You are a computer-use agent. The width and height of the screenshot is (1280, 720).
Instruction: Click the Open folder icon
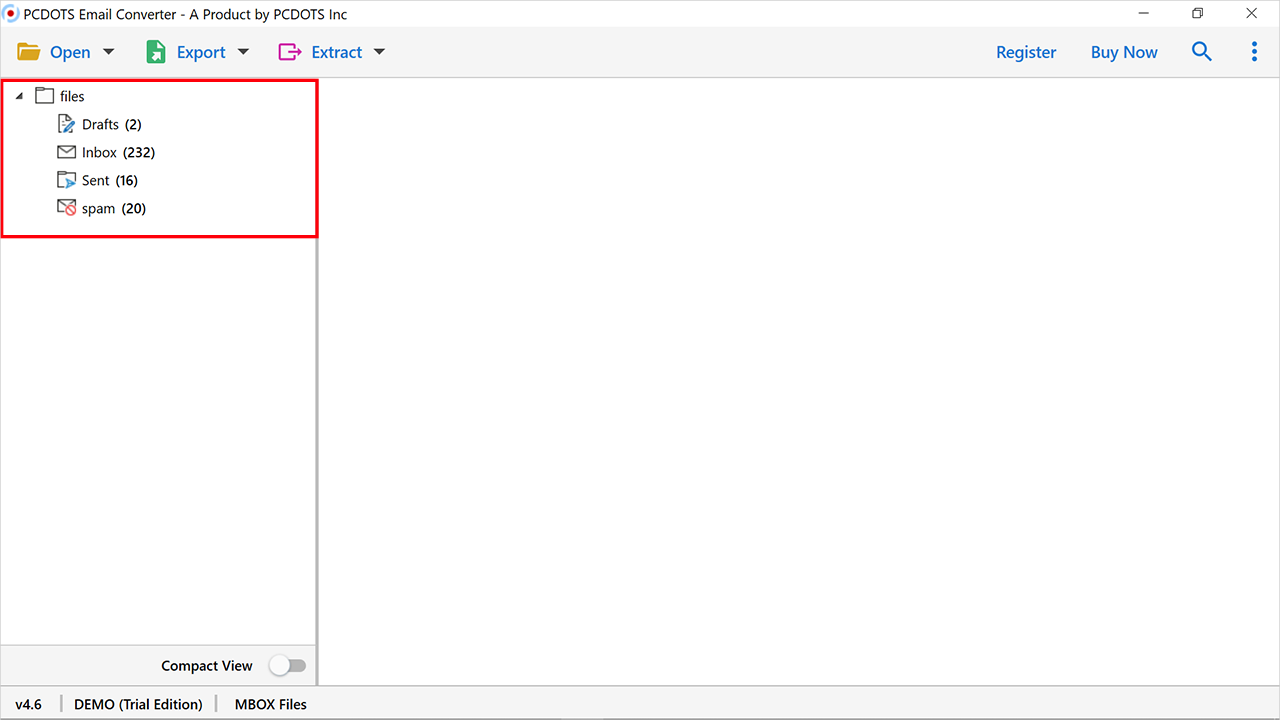[x=28, y=52]
